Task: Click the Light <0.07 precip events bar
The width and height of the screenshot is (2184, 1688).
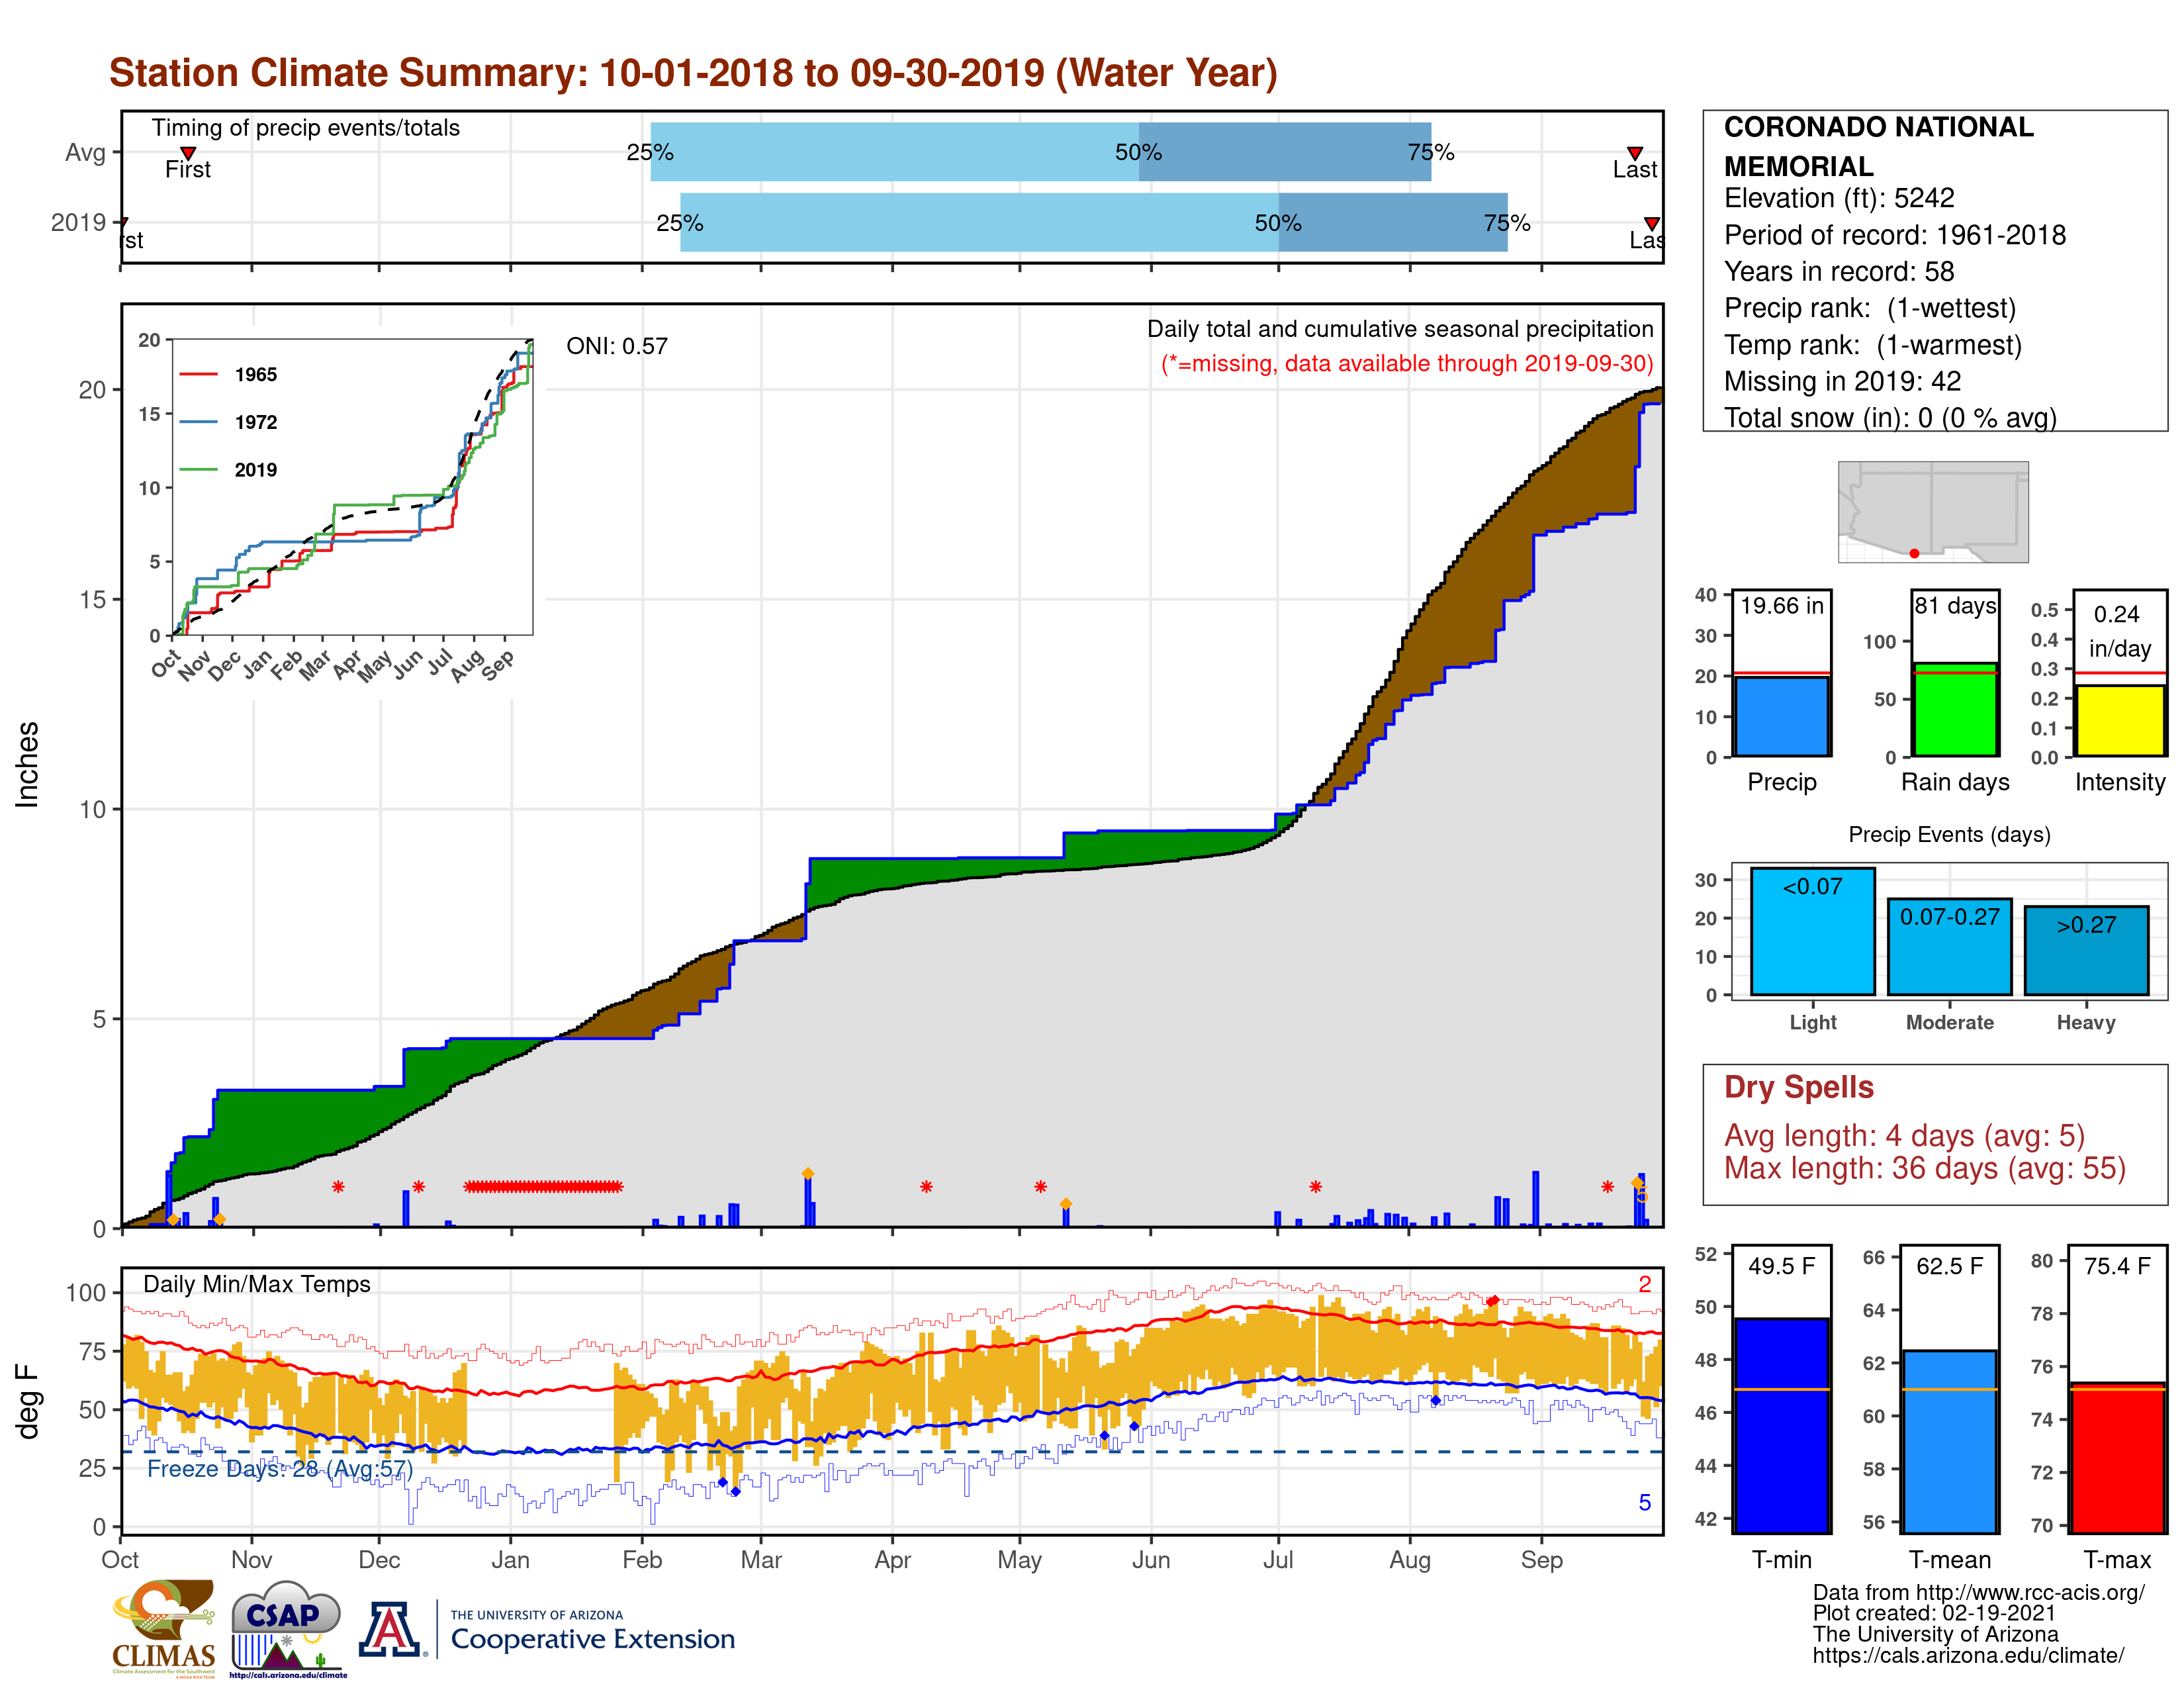Action: (x=1812, y=931)
